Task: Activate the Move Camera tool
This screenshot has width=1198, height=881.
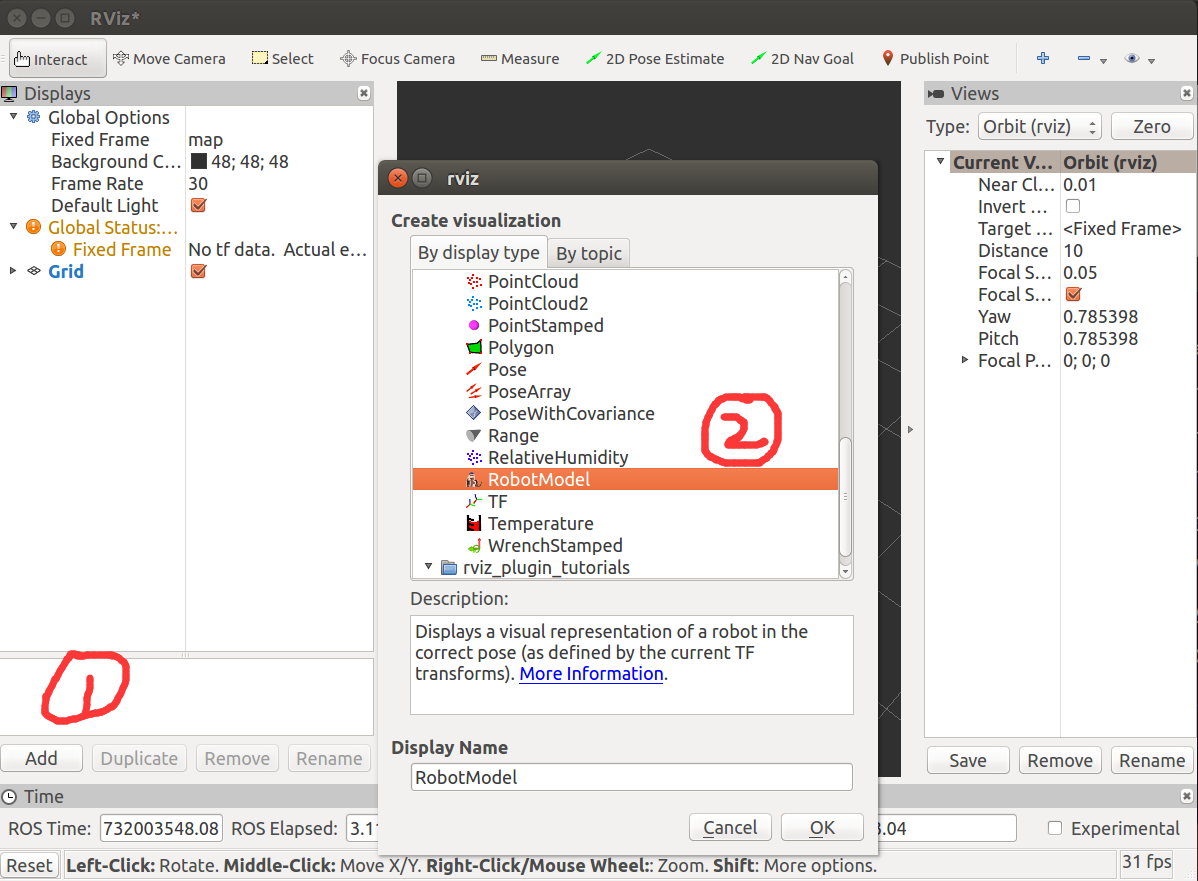Action: point(169,59)
